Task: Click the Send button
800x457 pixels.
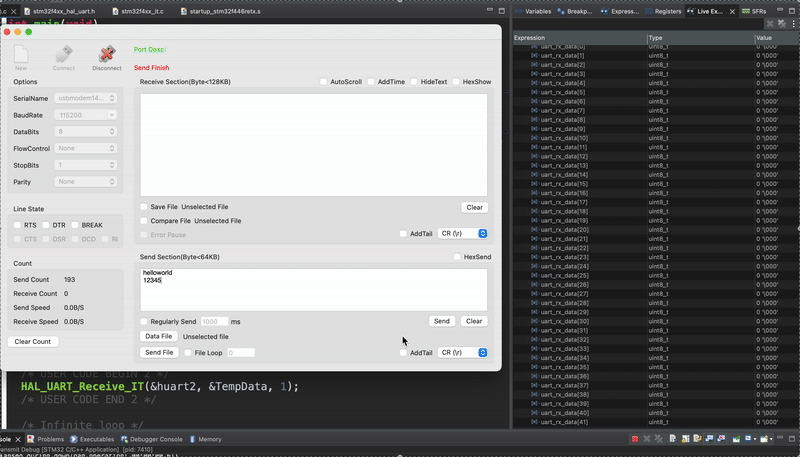Action: pyautogui.click(x=442, y=321)
